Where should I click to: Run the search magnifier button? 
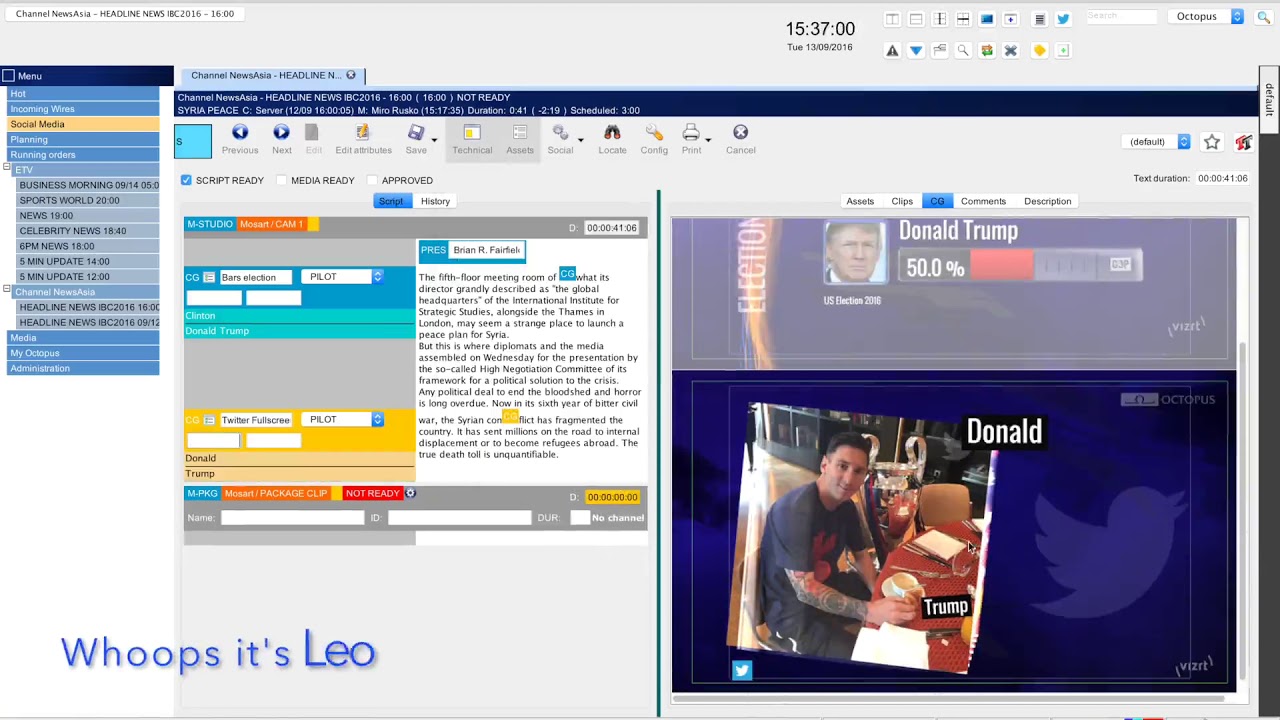pyautogui.click(x=1263, y=17)
